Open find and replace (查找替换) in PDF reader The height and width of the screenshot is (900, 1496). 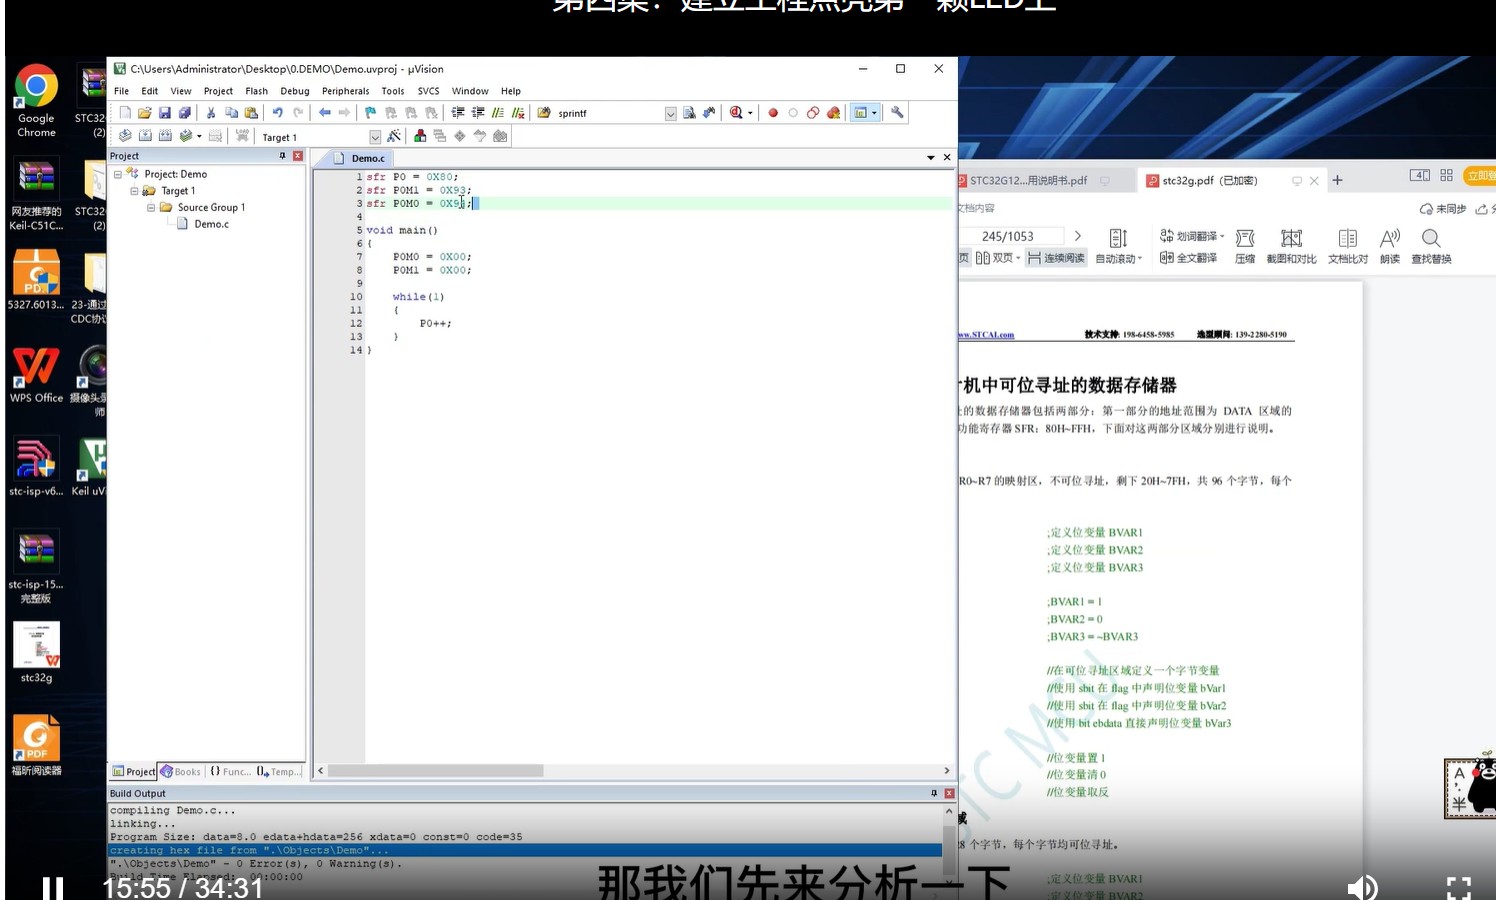[1431, 245]
